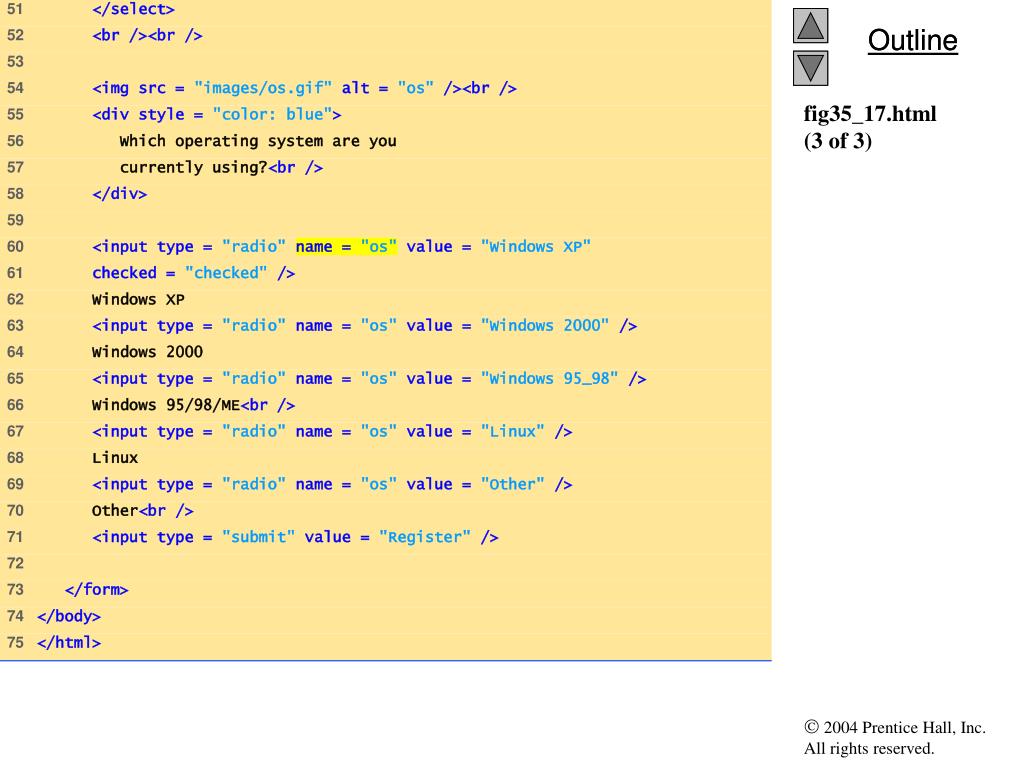Click the plain text 'Windows XP' on line 62
Screen dimensions: 1024x768
(x=138, y=300)
